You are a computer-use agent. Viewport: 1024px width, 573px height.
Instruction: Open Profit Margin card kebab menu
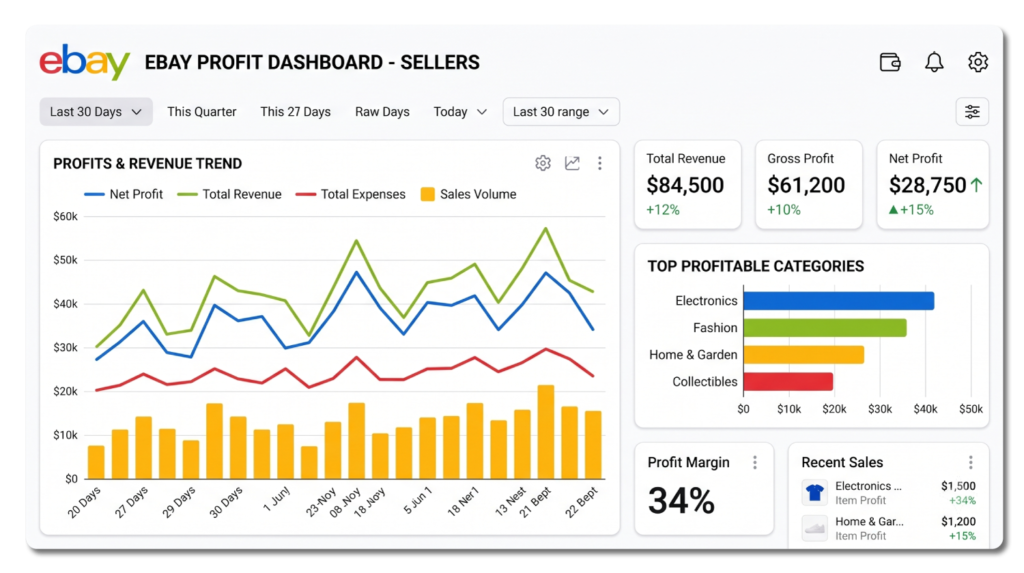[755, 463]
